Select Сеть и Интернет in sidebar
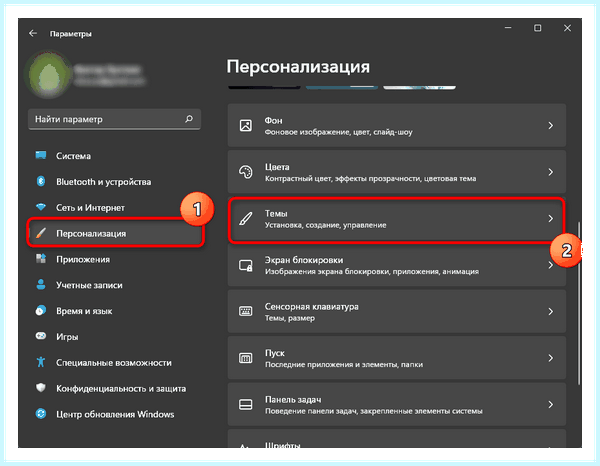This screenshot has height=466, width=600. pos(114,207)
